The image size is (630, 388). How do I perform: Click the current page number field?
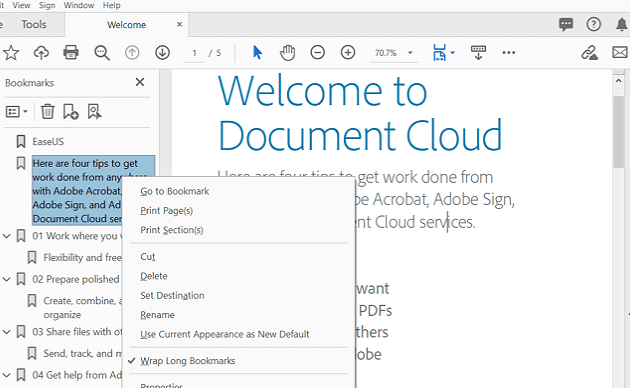[x=194, y=53]
